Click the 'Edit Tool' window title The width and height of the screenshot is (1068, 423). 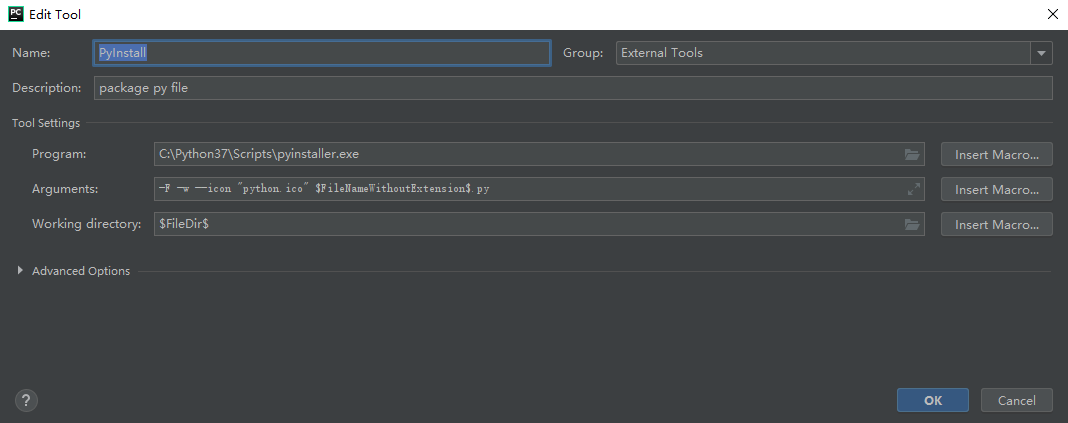click(55, 14)
